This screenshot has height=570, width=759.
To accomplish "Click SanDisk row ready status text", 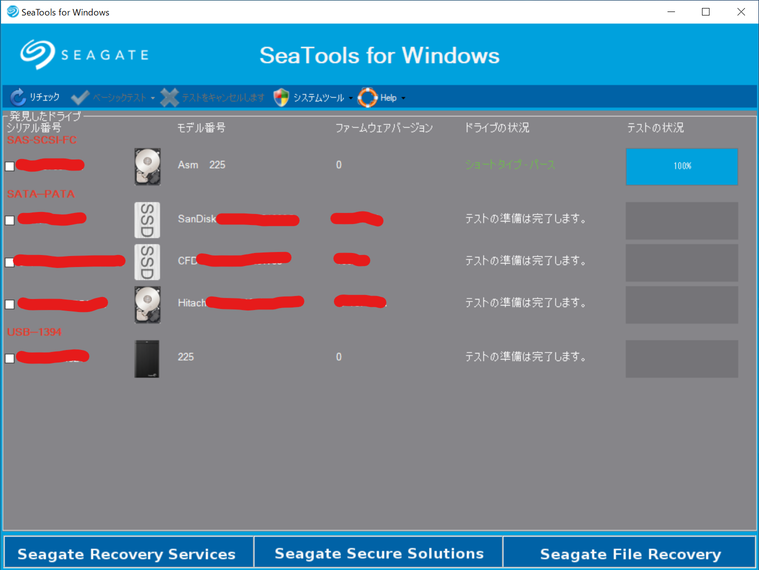I will [526, 219].
